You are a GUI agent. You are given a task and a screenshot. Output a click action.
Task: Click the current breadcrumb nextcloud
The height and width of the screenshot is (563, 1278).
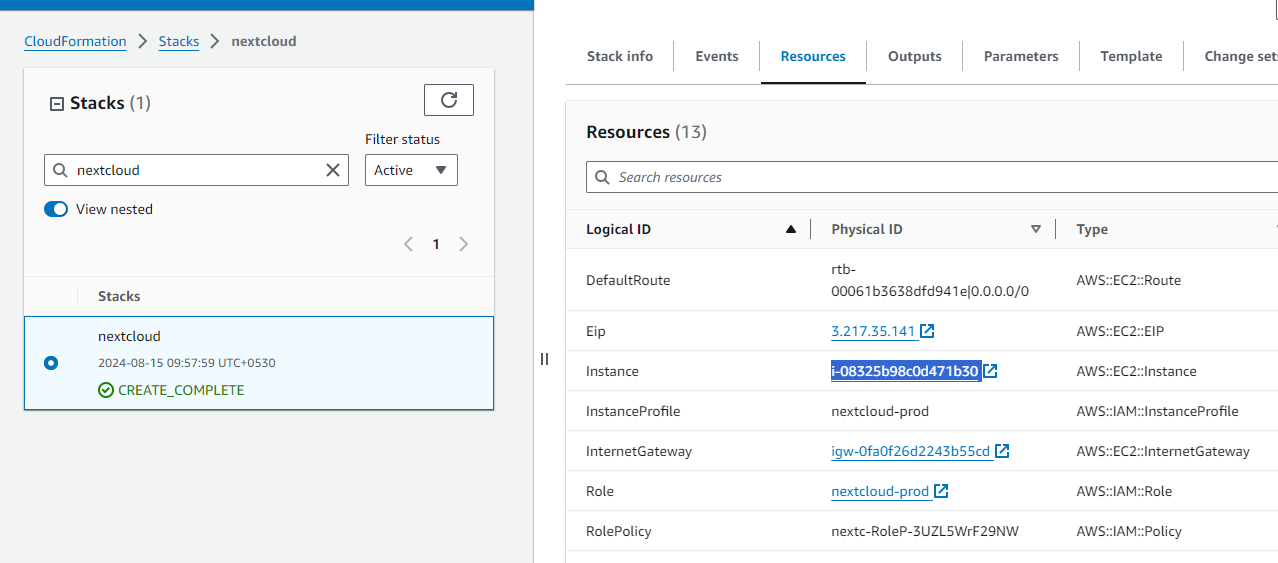(x=264, y=41)
